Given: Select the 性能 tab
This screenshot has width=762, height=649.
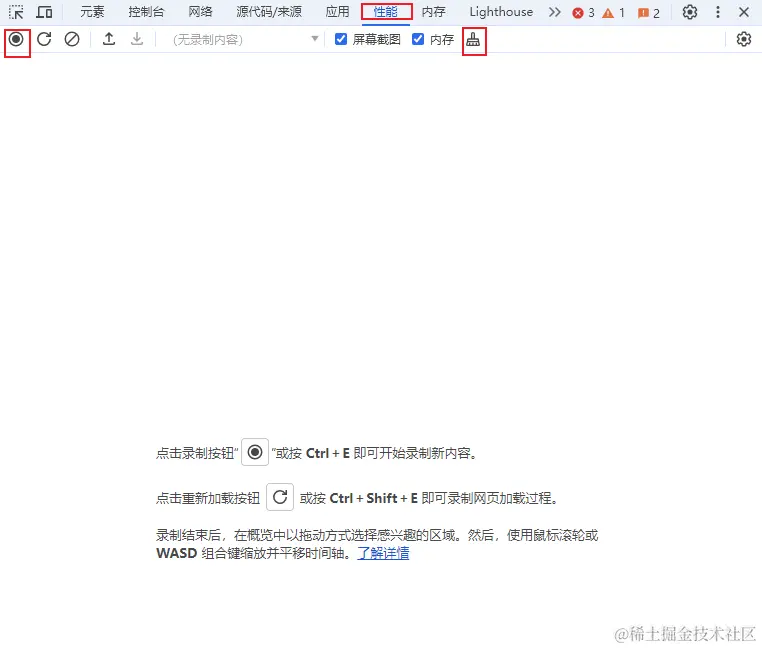Looking at the screenshot, I should pos(386,12).
